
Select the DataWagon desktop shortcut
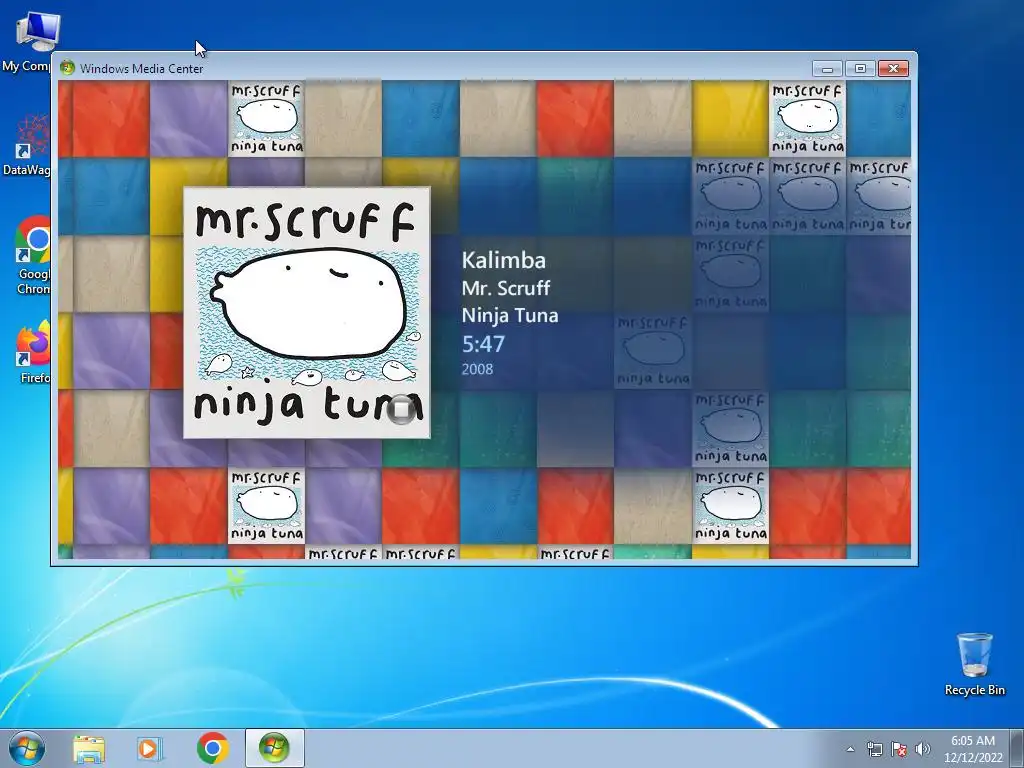(26, 145)
